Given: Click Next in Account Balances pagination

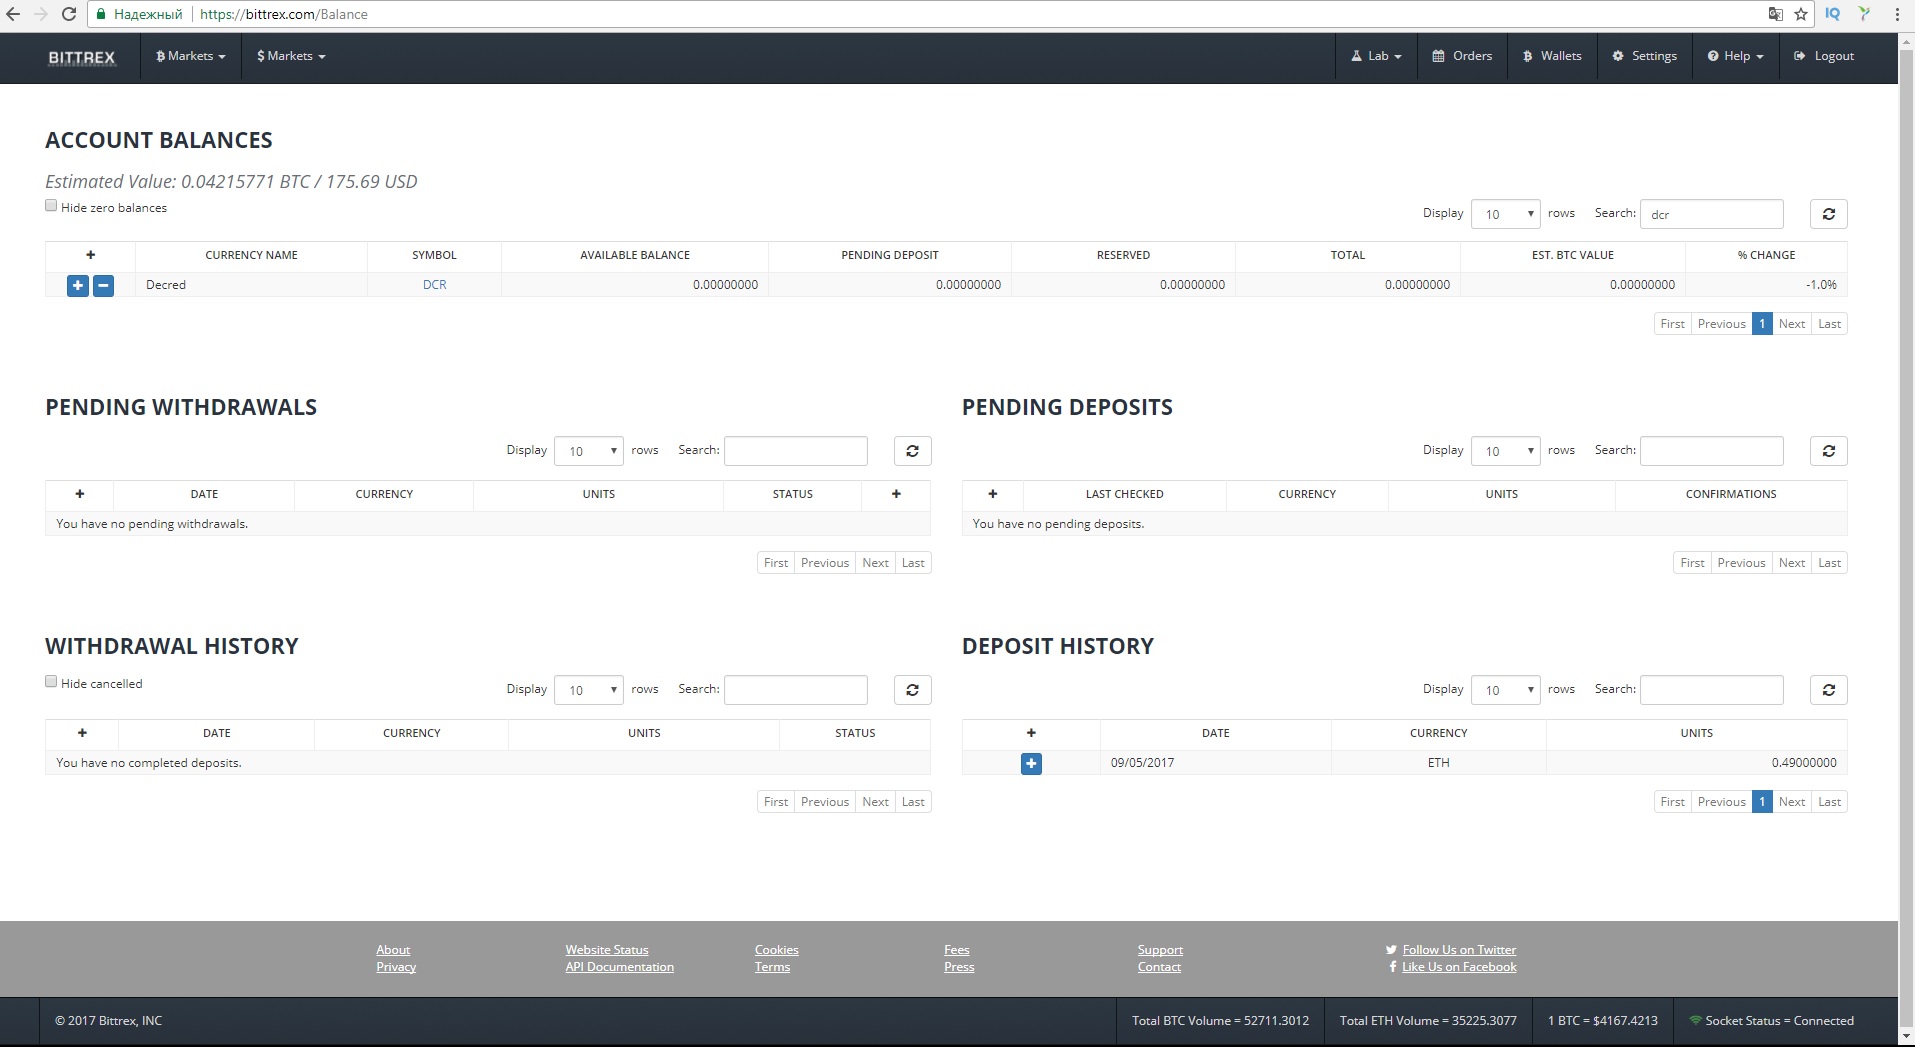Looking at the screenshot, I should [x=1791, y=324].
